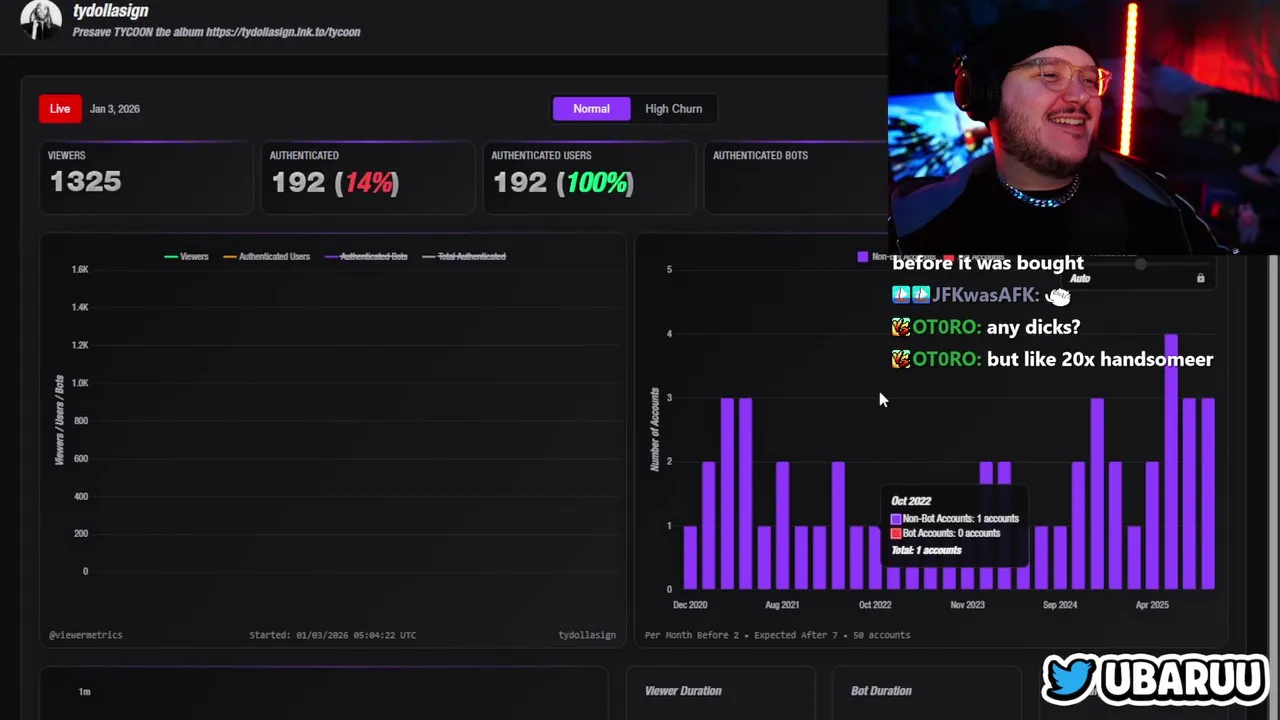
Task: Click the 'Started: 01/03/2026 05:04:22 UTC' text
Action: (332, 635)
